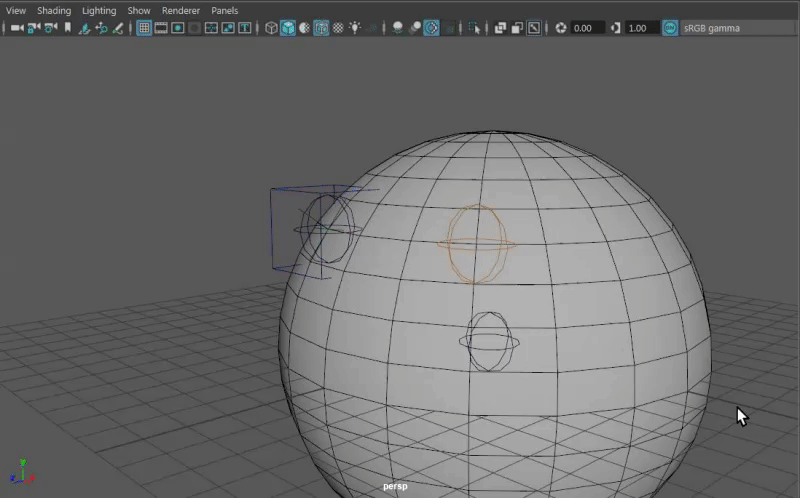800x498 pixels.
Task: Open the Show menu
Action: tap(139, 10)
